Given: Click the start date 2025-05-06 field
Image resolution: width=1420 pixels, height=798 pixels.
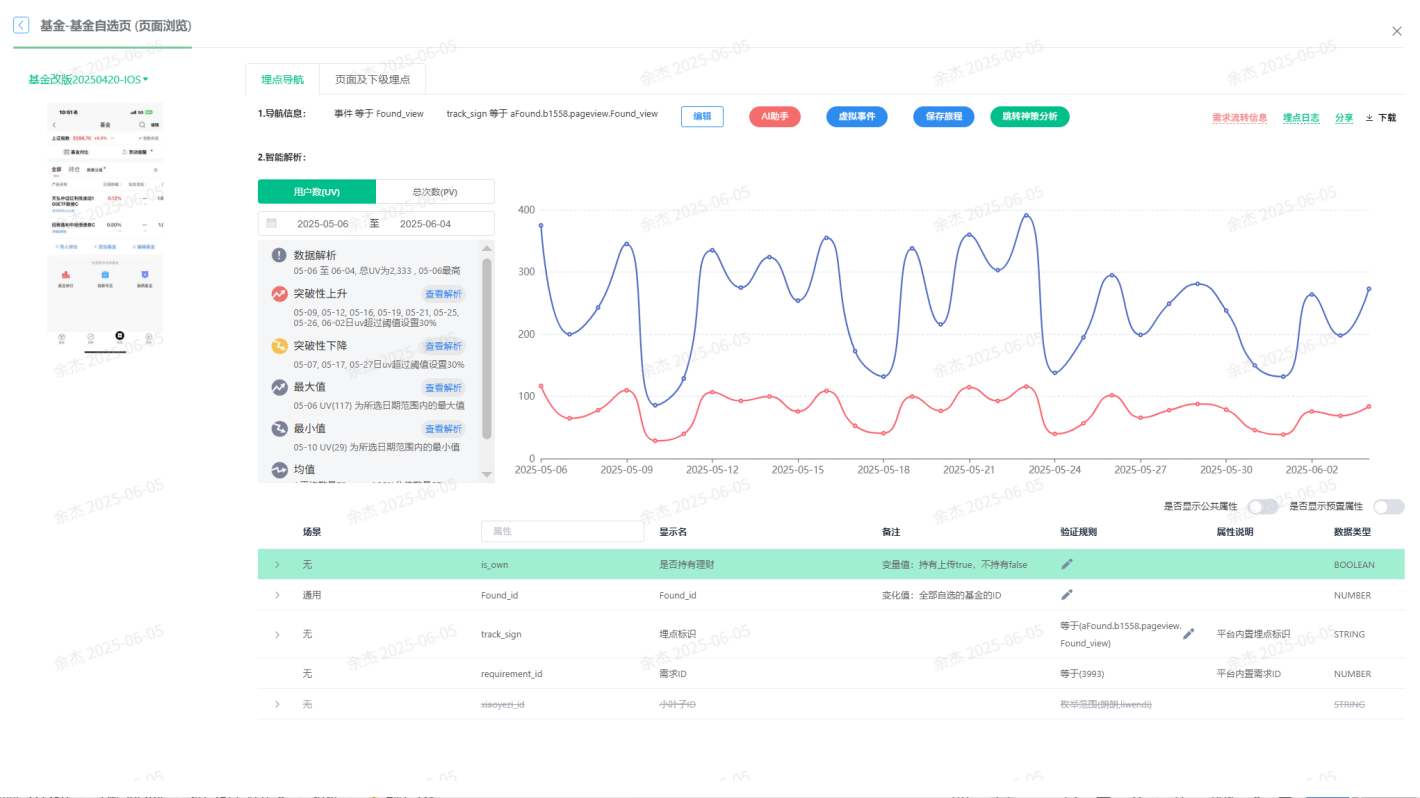Looking at the screenshot, I should tap(322, 224).
